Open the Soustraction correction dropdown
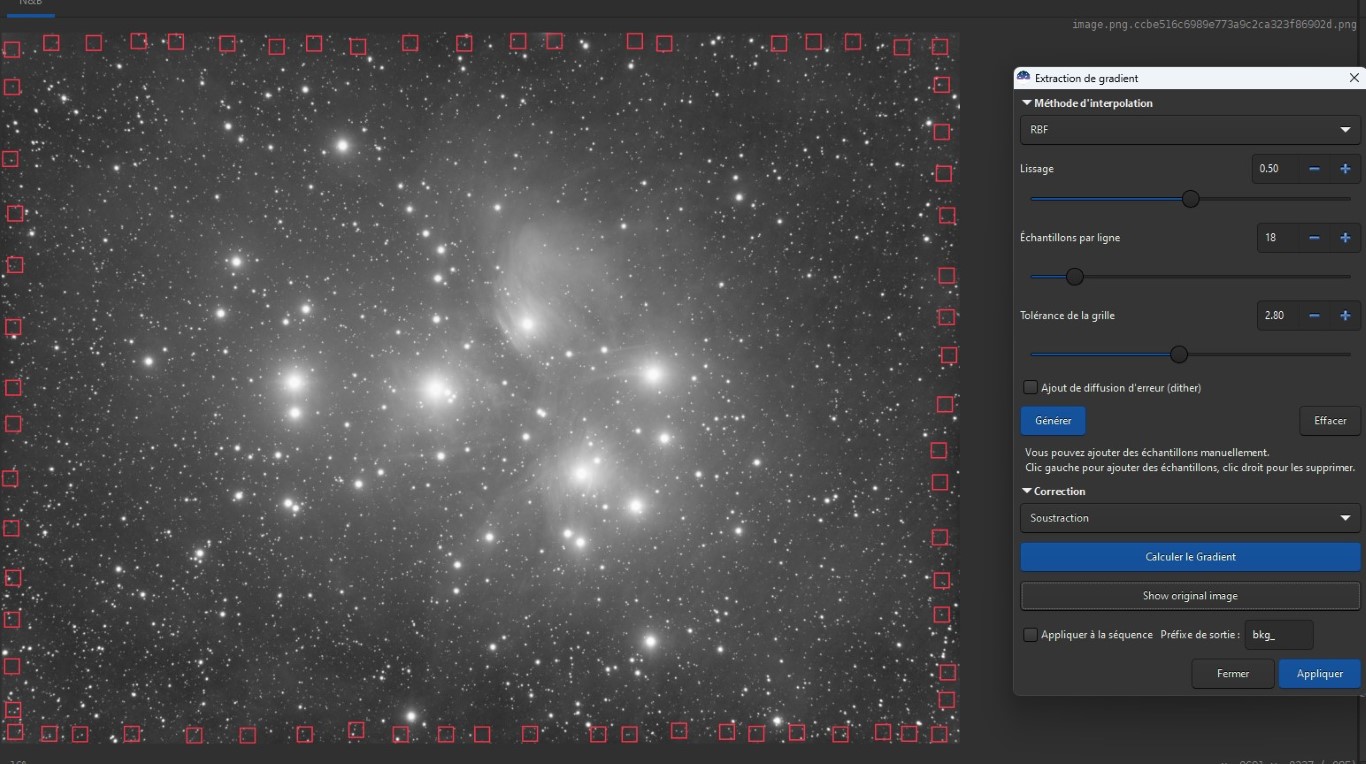 1190,518
